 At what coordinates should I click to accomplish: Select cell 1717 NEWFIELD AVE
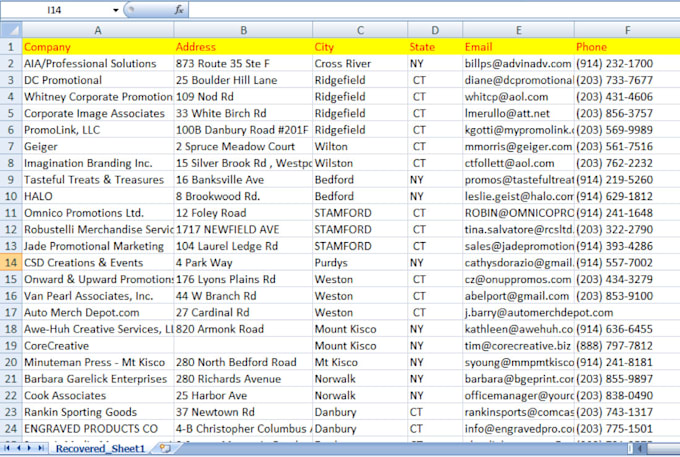tap(243, 230)
